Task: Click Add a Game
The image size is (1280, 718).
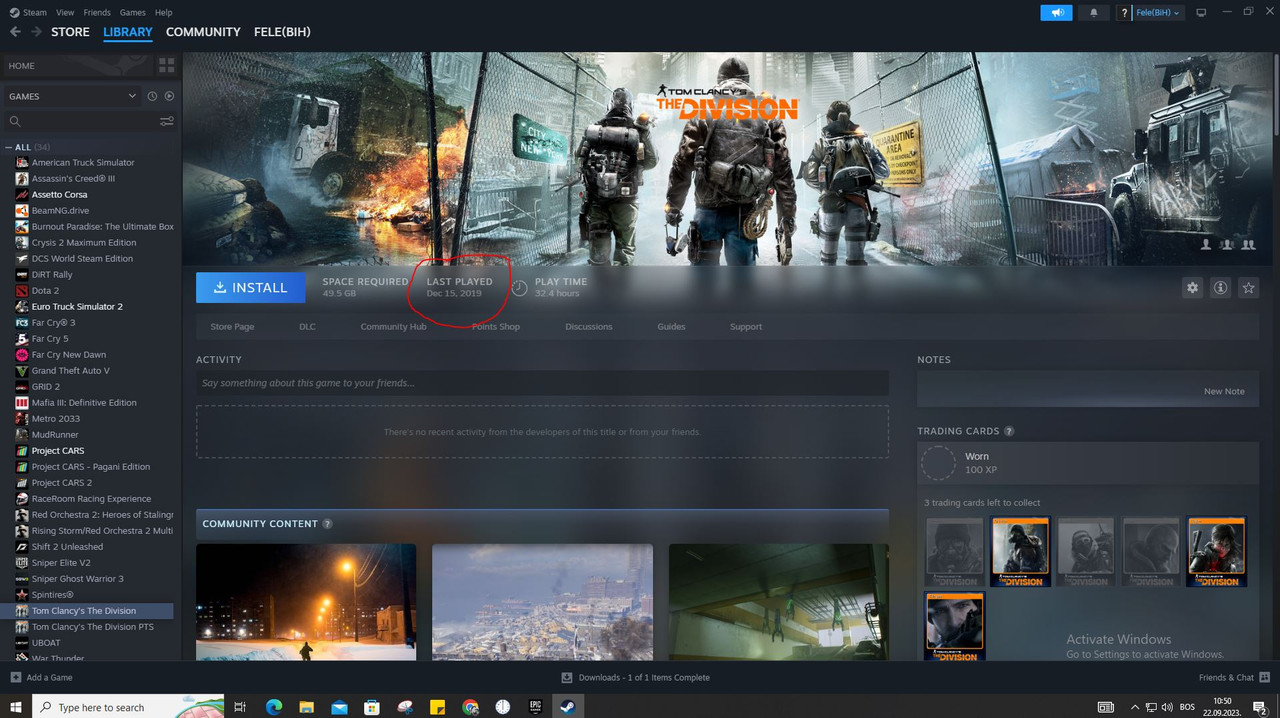Action: click(x=41, y=677)
